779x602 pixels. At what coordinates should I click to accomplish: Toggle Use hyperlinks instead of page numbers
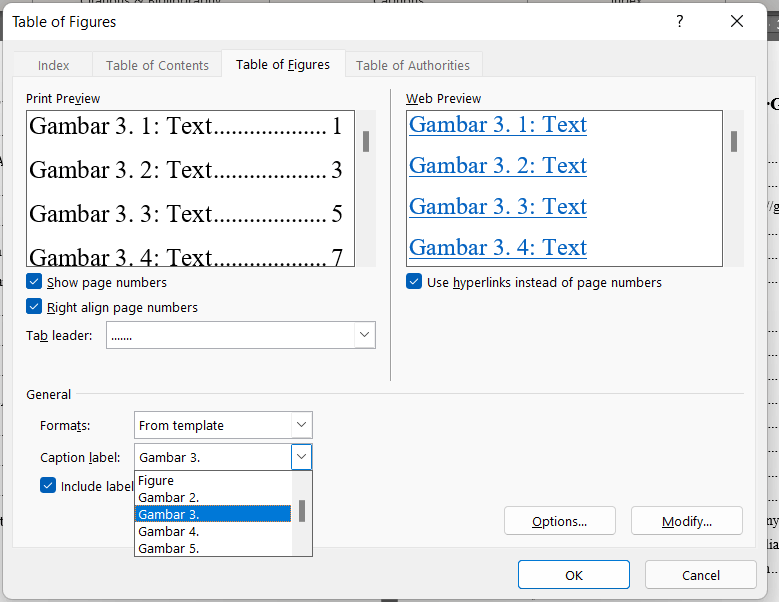[x=414, y=282]
